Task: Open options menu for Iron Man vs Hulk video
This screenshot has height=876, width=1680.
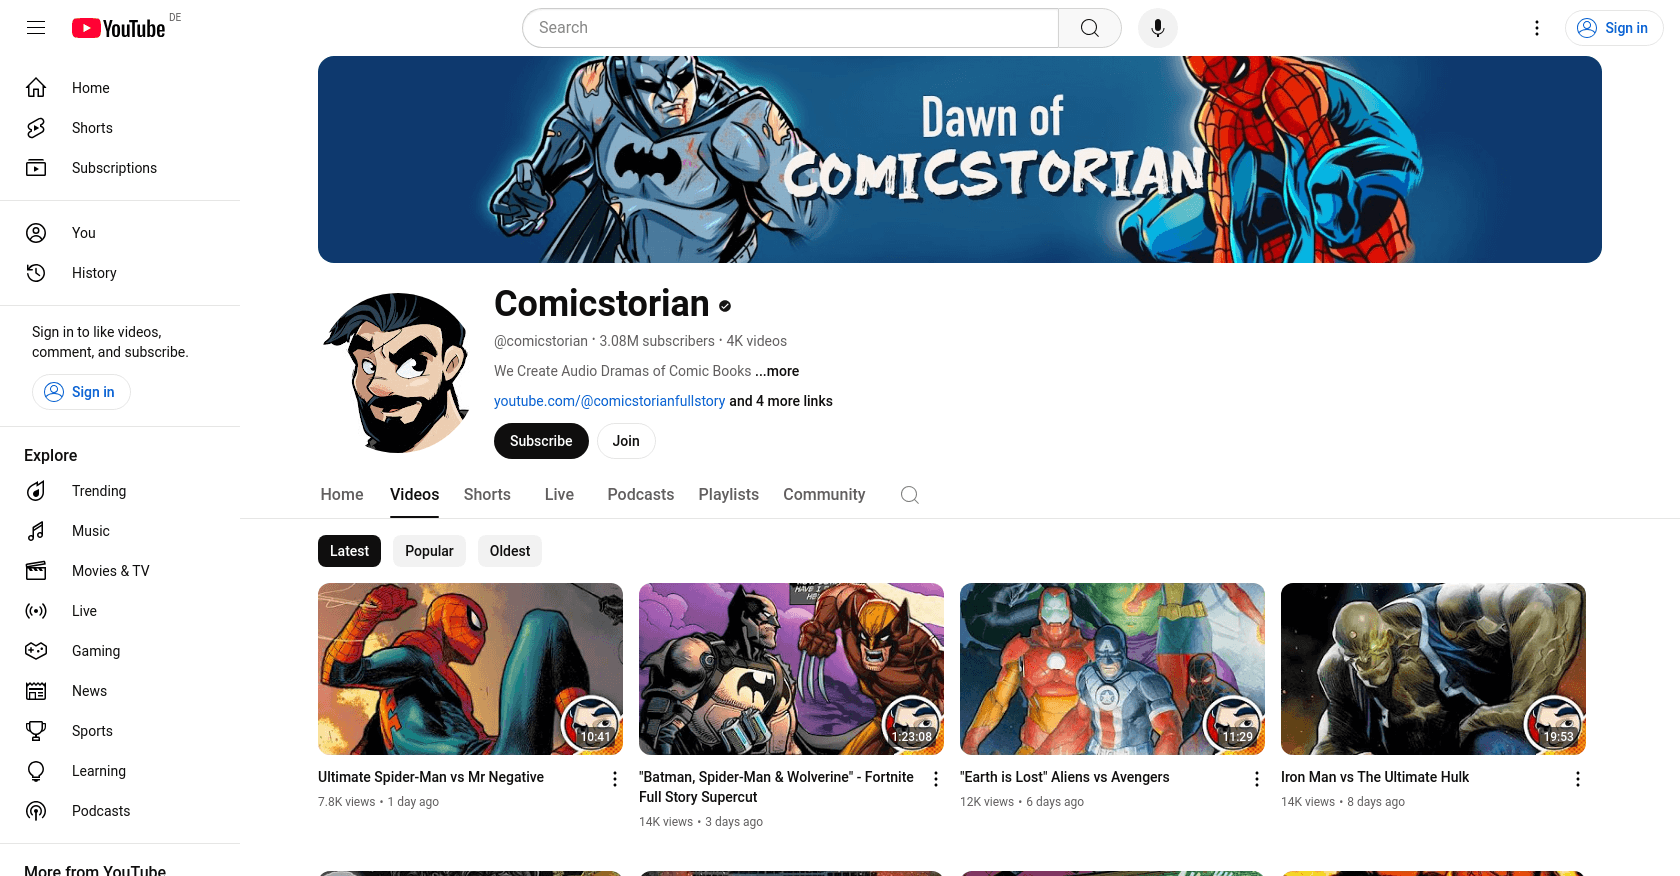Action: pyautogui.click(x=1578, y=779)
